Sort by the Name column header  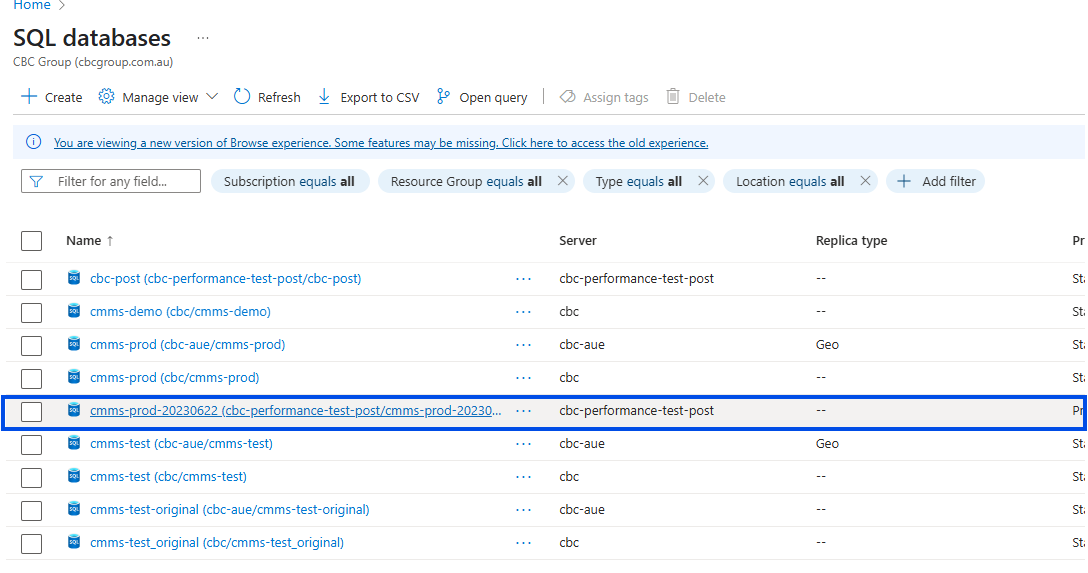(84, 241)
